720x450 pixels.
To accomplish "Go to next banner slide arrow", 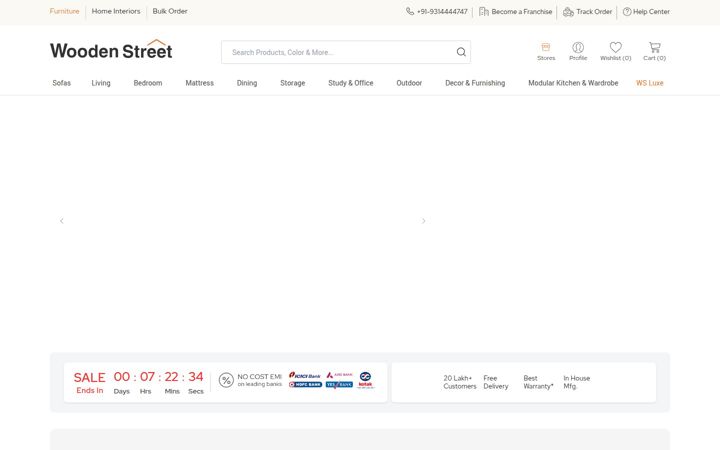I will coord(423,221).
